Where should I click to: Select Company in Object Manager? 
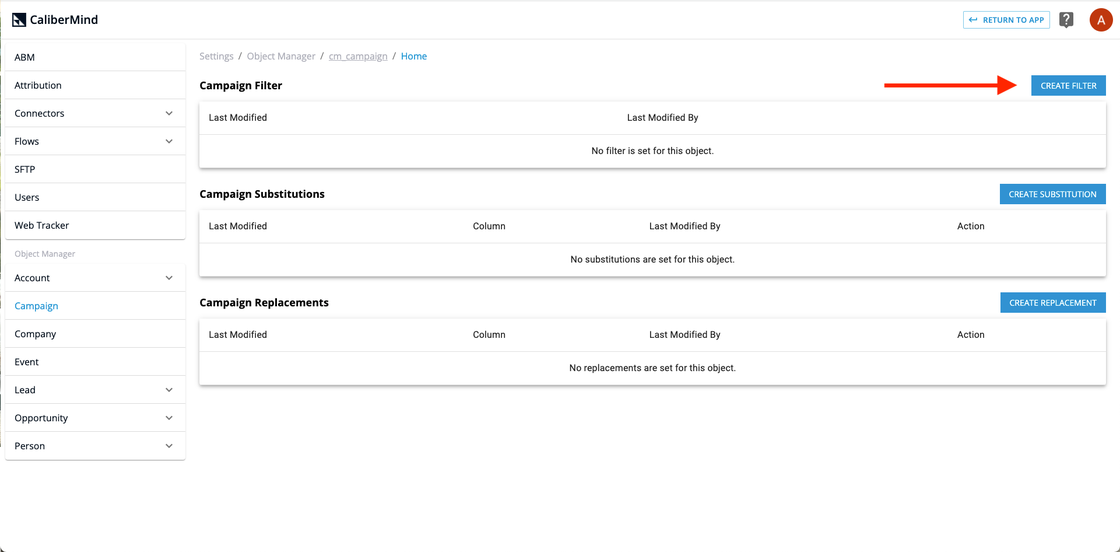95,333
